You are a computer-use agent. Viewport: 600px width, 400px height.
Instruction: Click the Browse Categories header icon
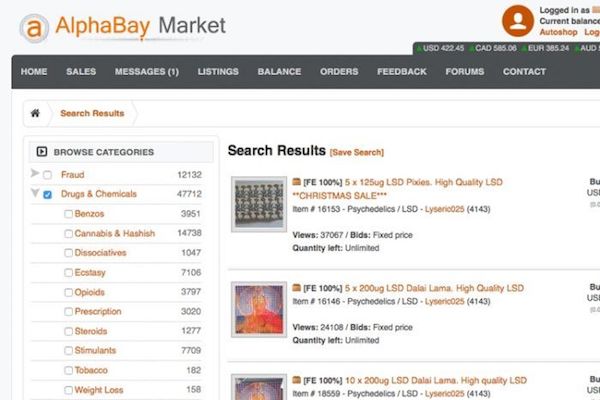pyautogui.click(x=42, y=152)
